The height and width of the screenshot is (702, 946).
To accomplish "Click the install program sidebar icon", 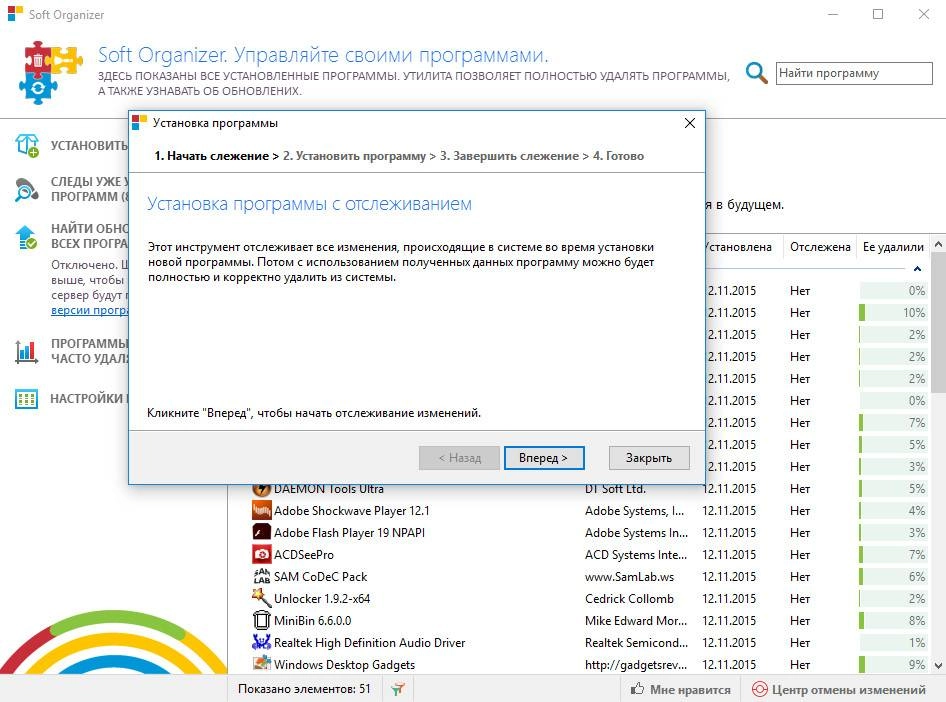I will (x=27, y=145).
